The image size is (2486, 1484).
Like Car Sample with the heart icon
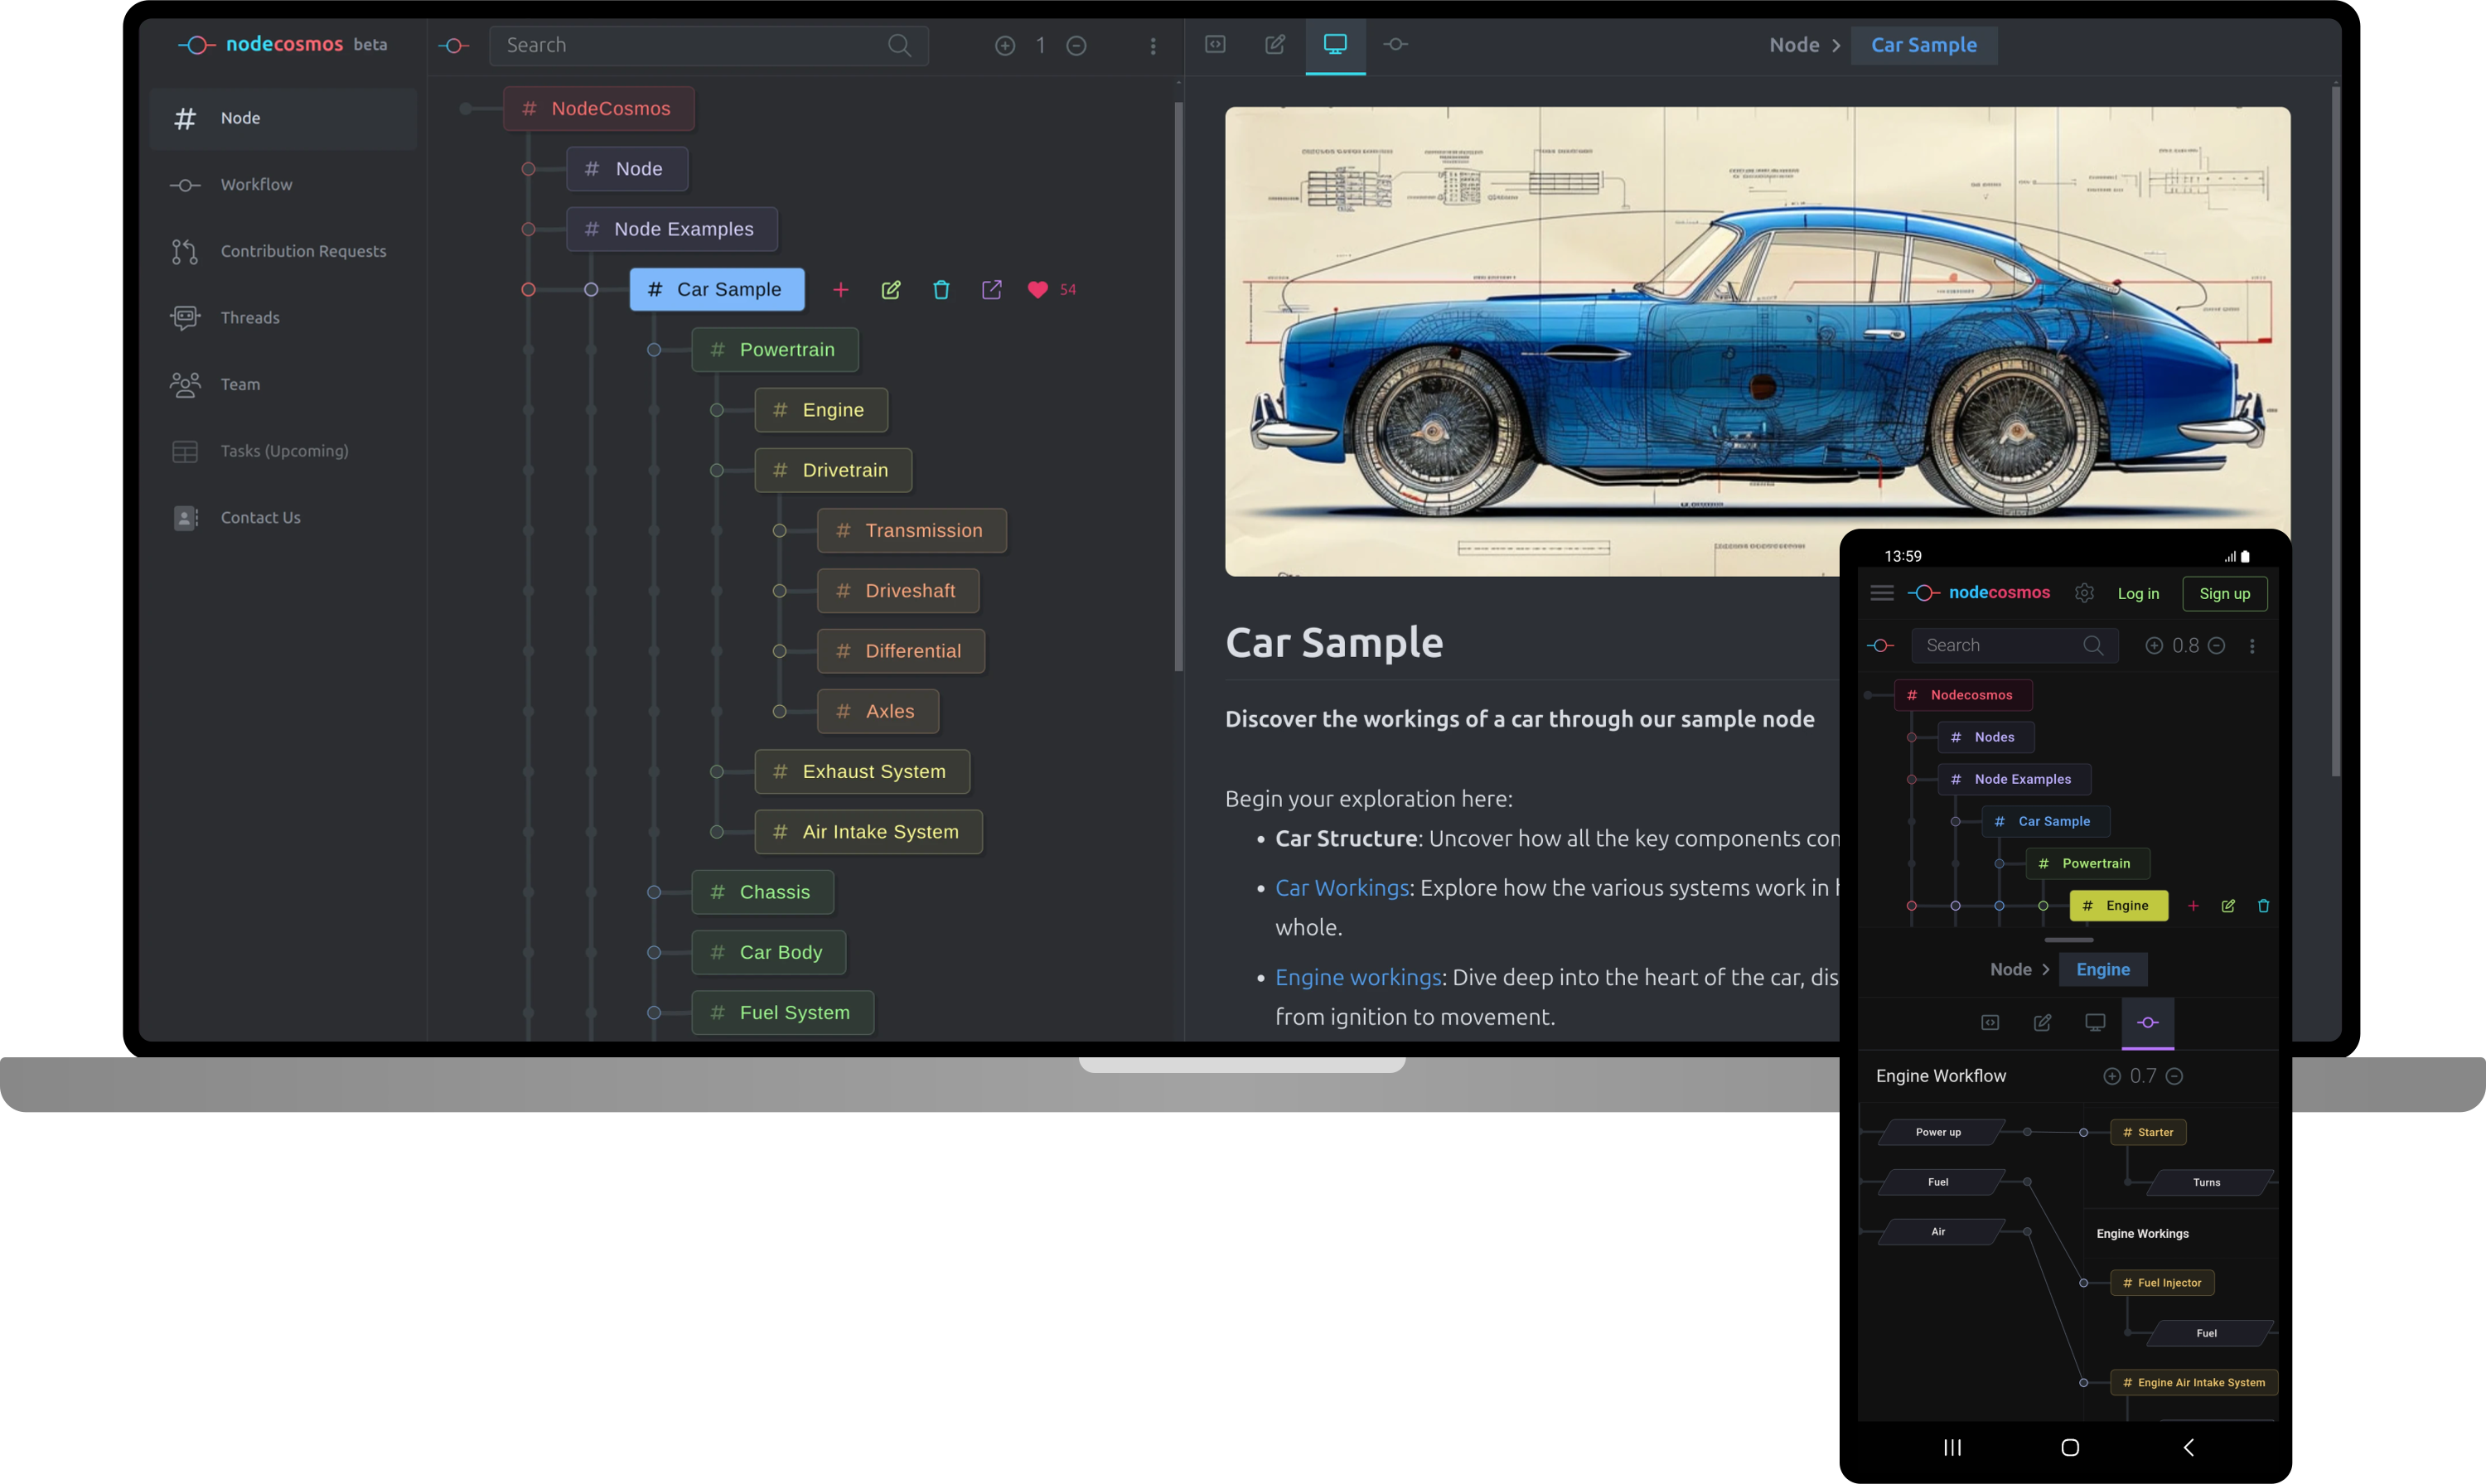[x=1037, y=290]
